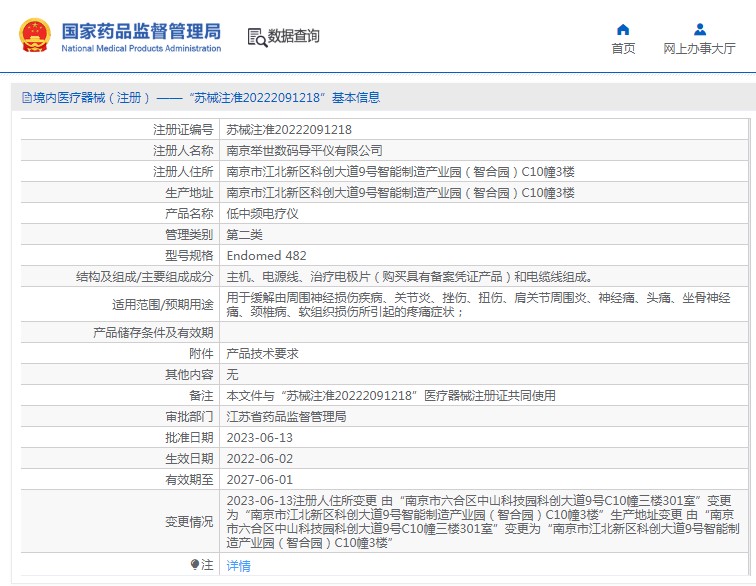Open the 数据查询 search icon
756x586 pixels.
(x=257, y=38)
